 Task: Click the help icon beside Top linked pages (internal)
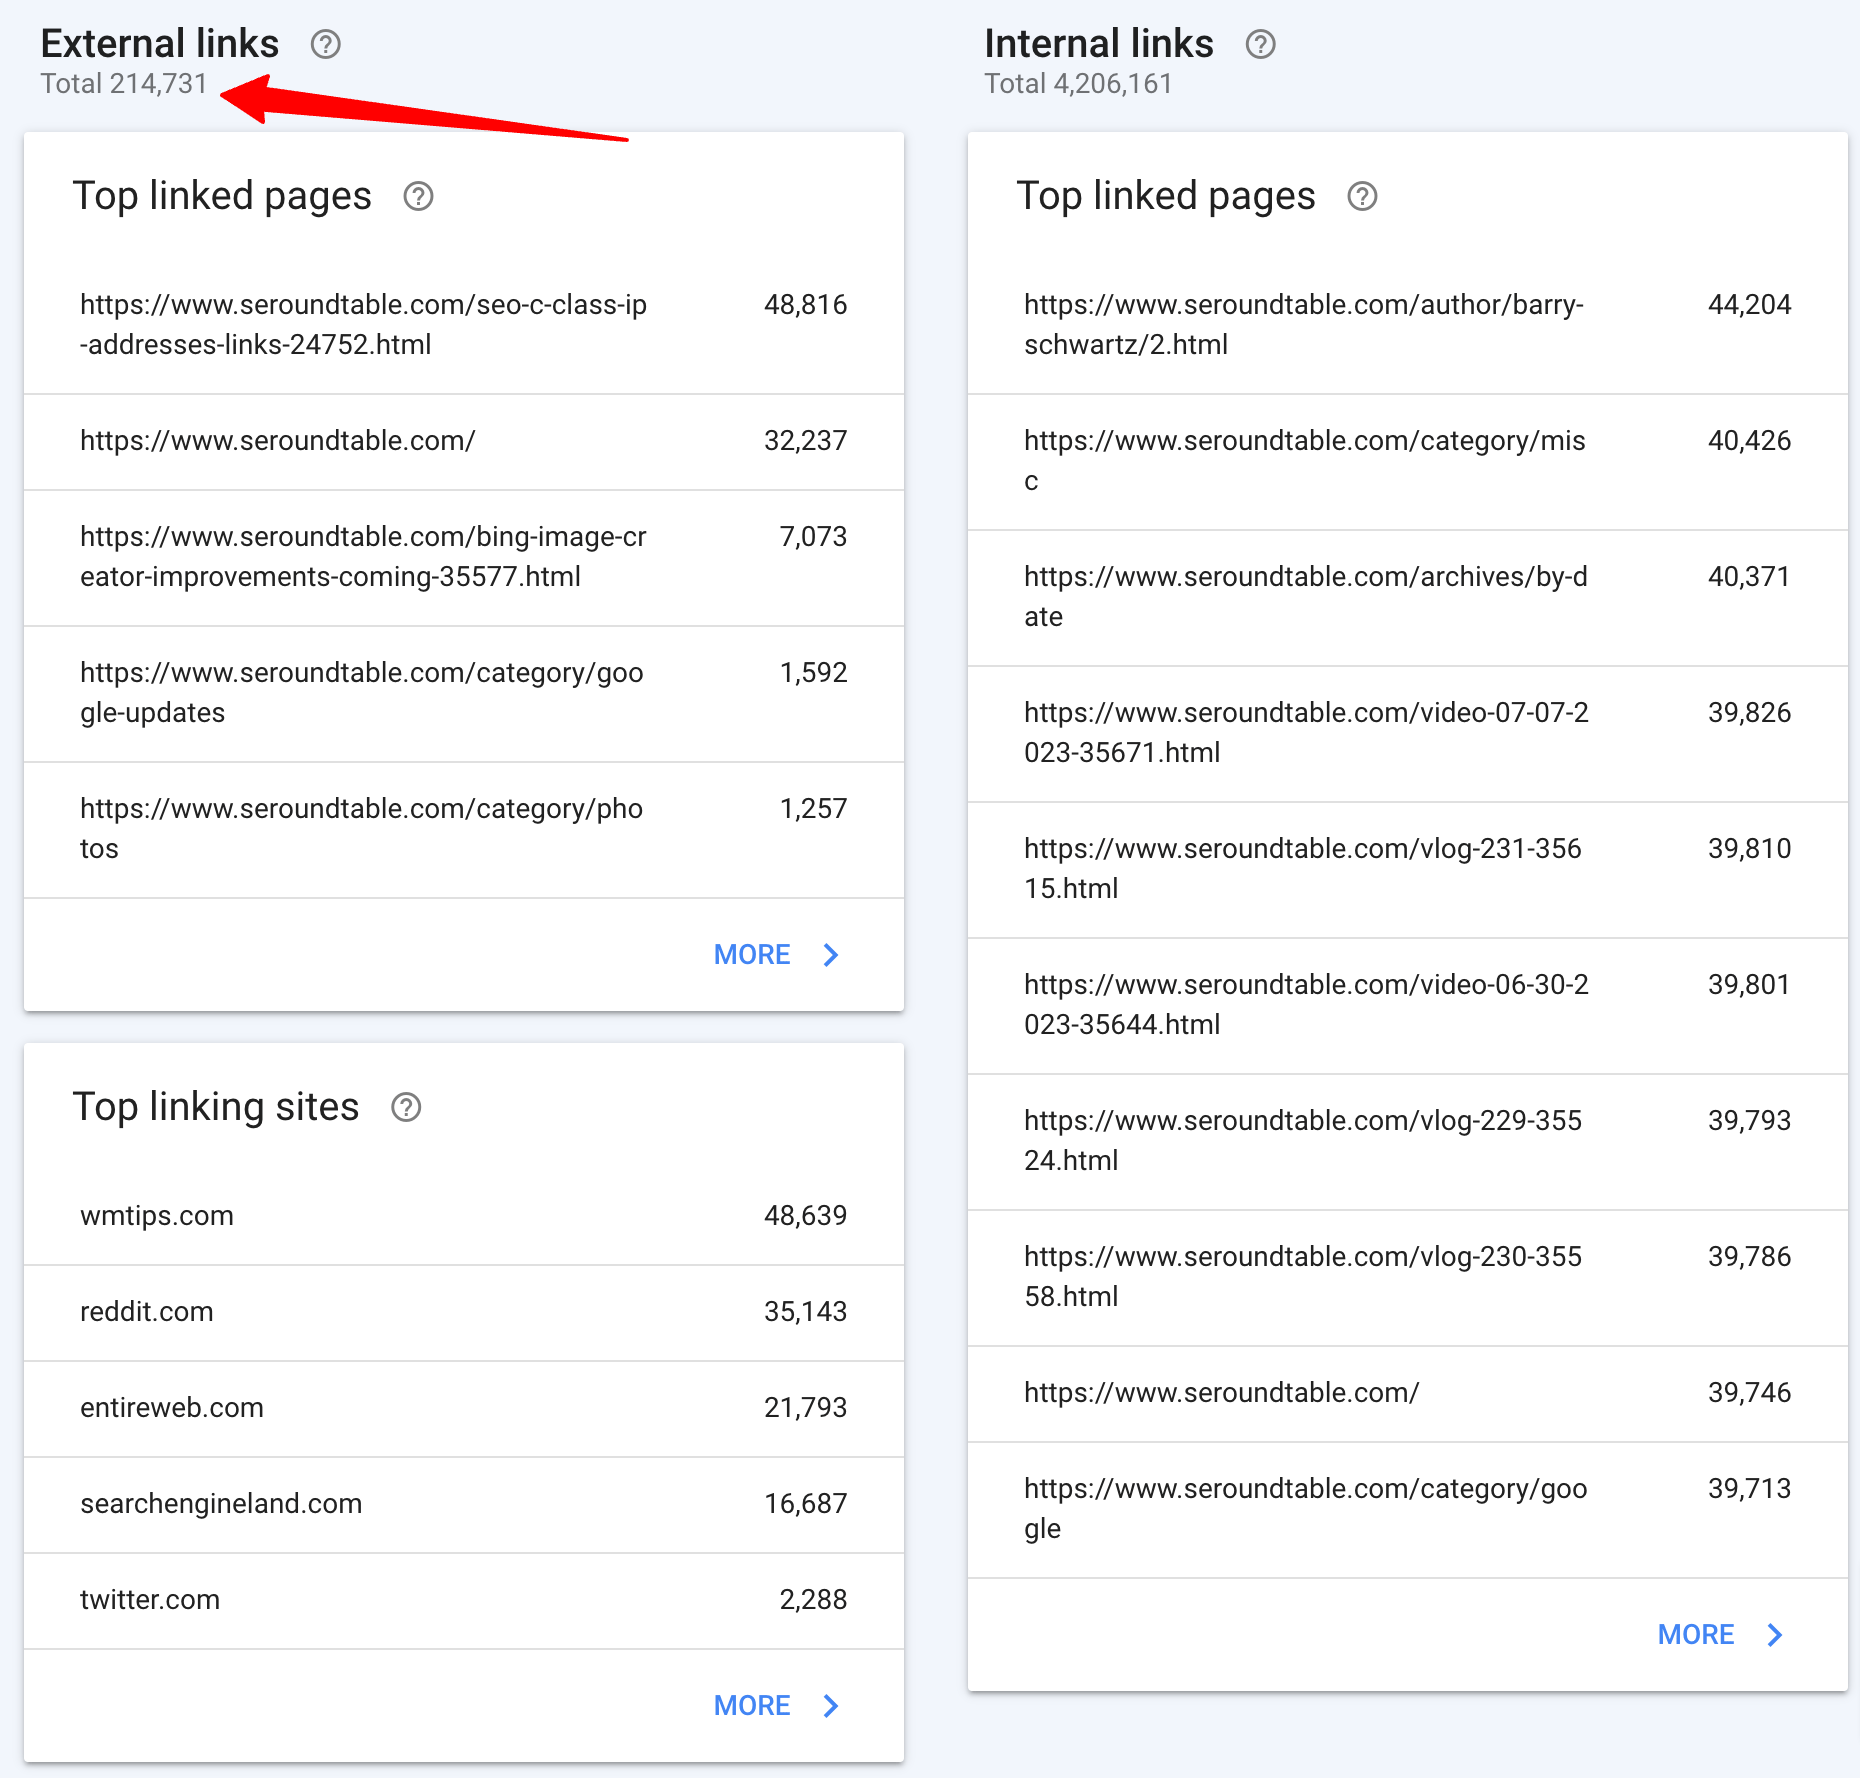[1363, 197]
